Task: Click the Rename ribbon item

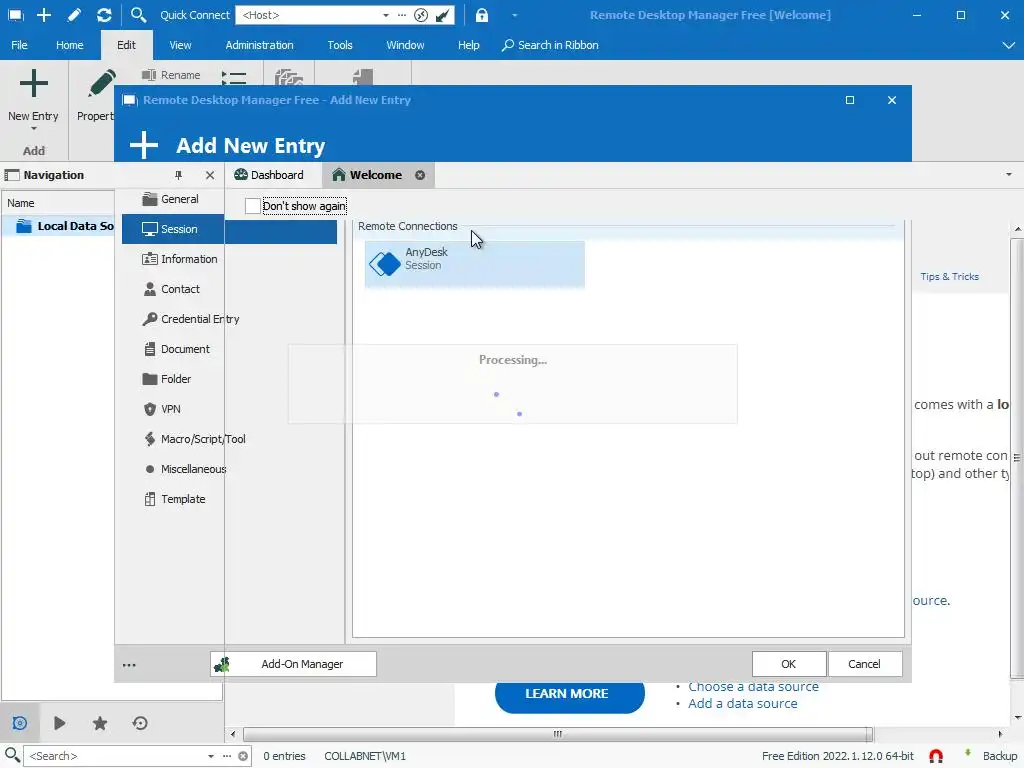Action: click(x=171, y=75)
